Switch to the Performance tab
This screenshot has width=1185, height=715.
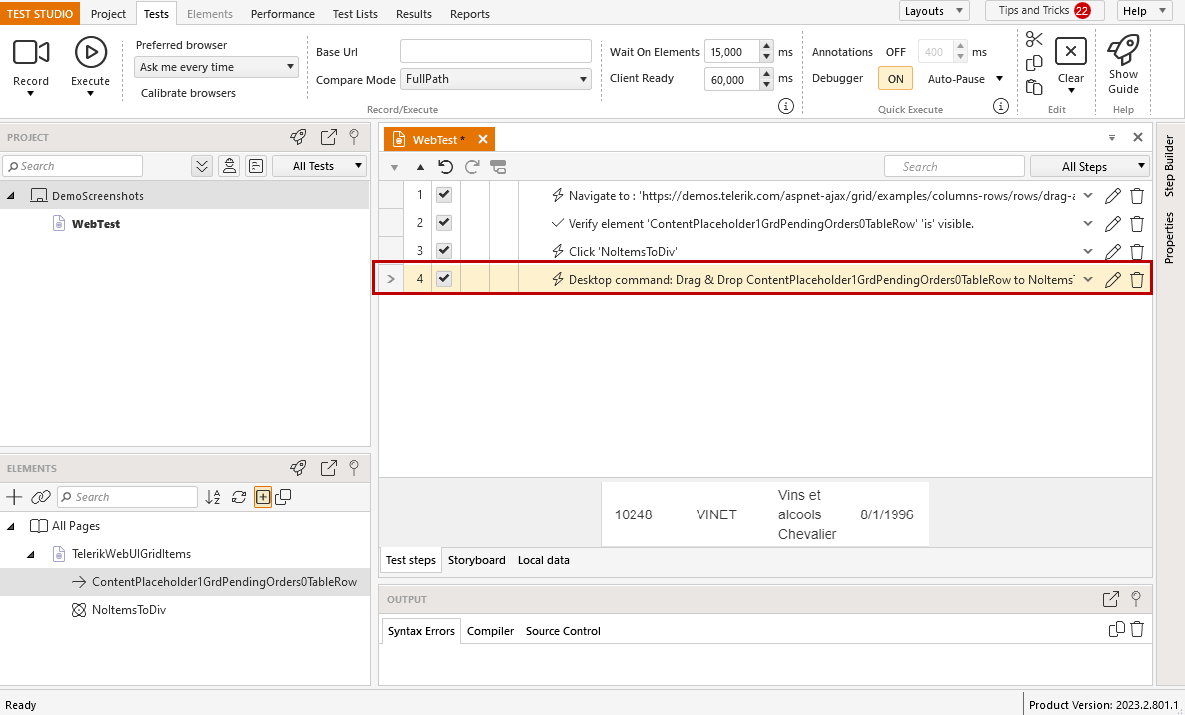[283, 14]
